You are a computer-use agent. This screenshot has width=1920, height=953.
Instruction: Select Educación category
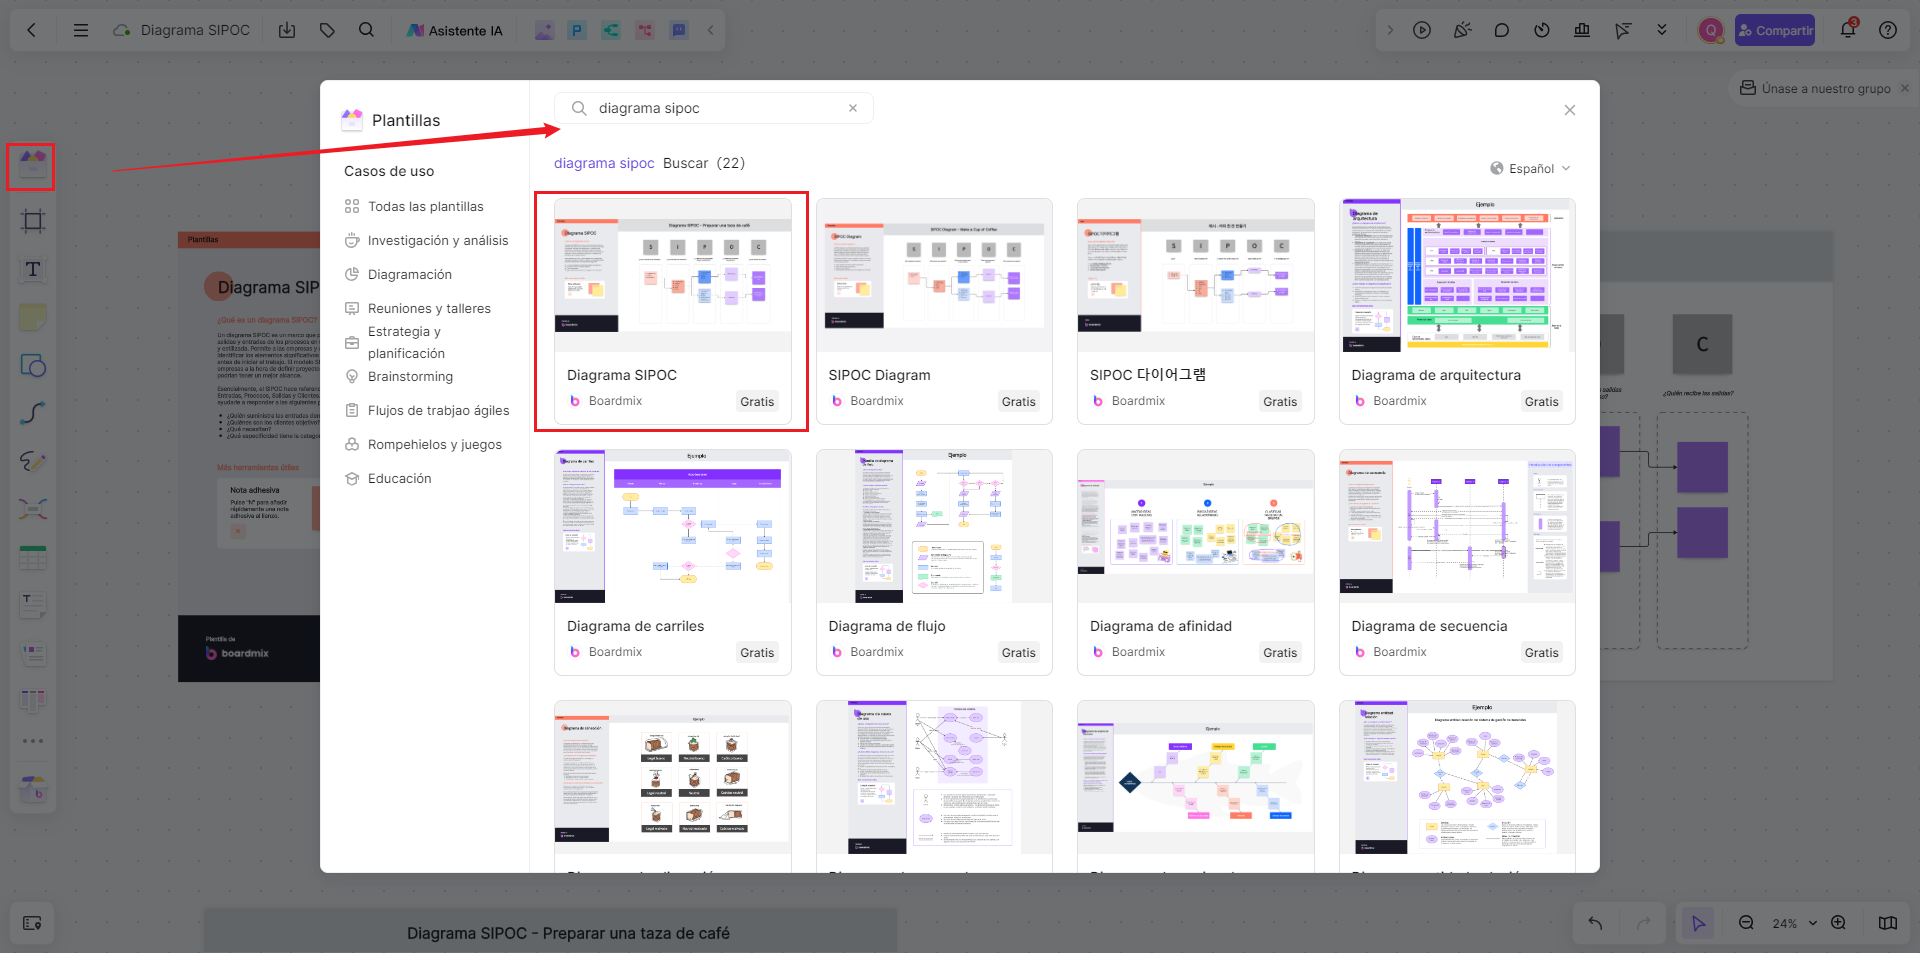click(388, 478)
